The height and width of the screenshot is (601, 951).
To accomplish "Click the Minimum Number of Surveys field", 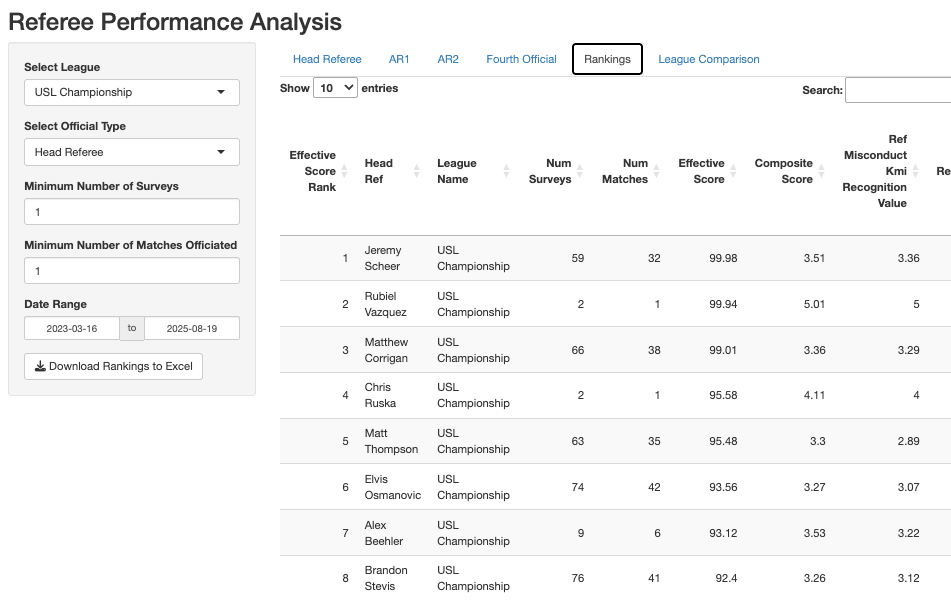I will click(132, 212).
